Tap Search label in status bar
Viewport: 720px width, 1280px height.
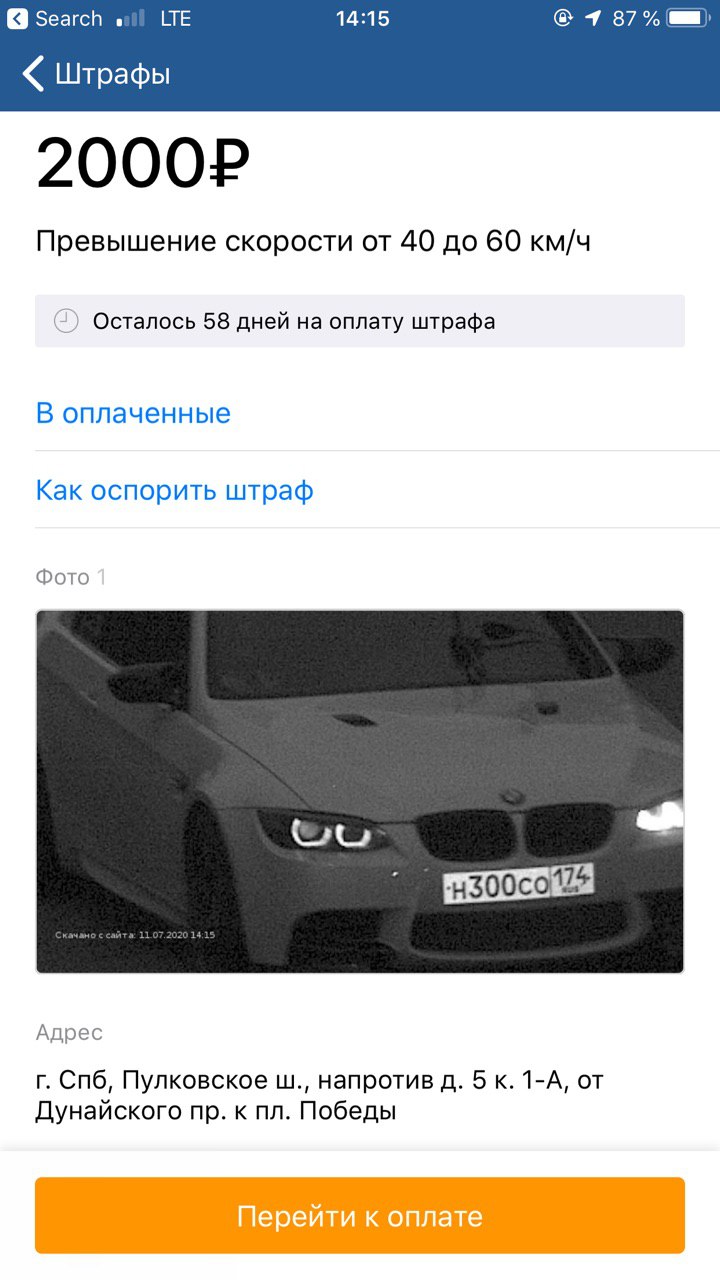68,18
